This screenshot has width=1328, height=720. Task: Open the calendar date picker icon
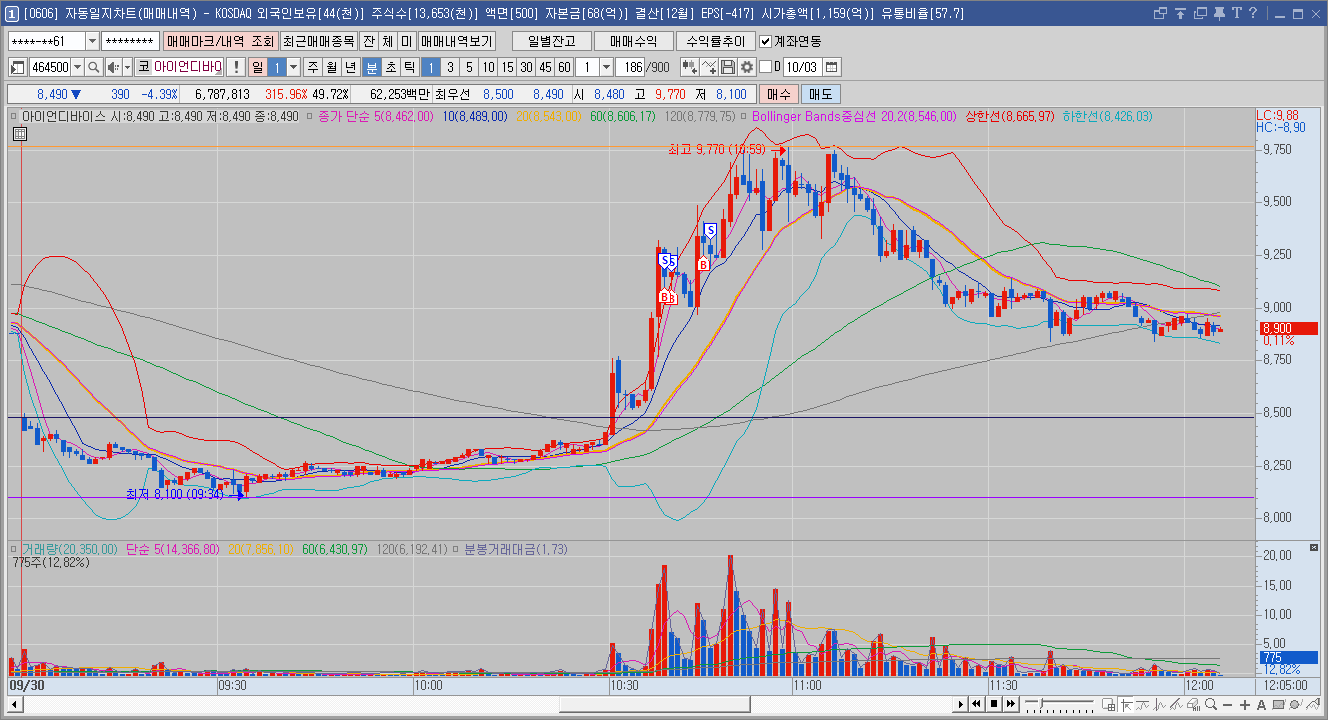coord(832,67)
